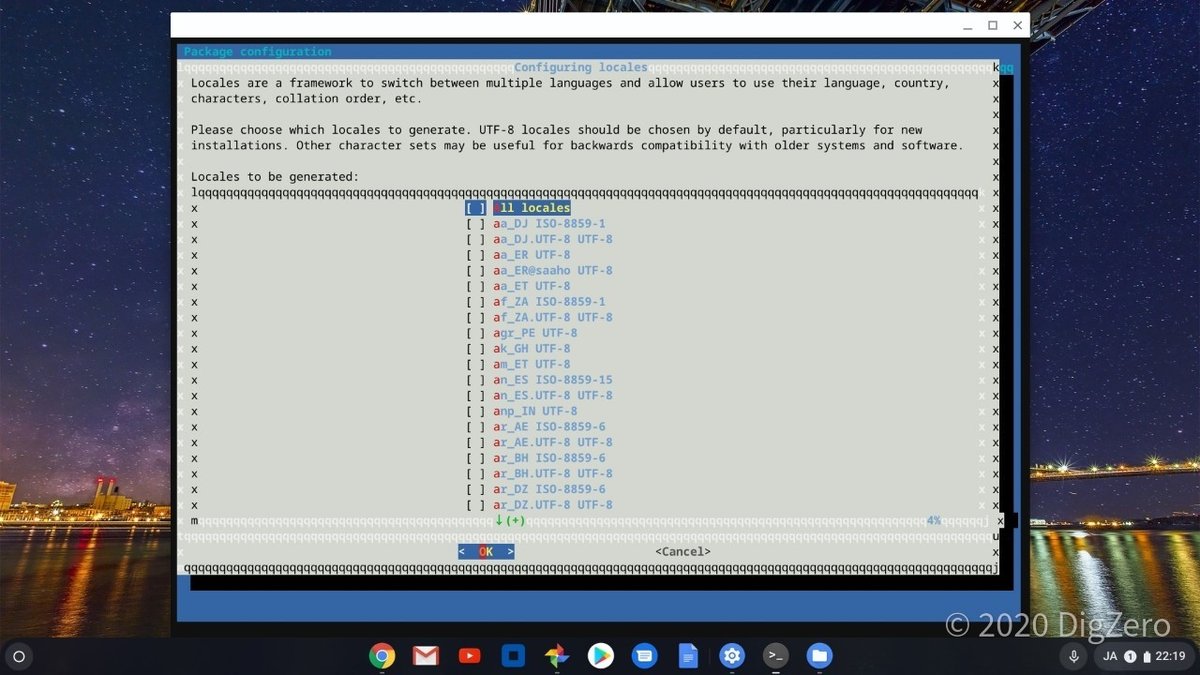Select the 'an_ES.UTF-8 UTF-8' locale text
Viewport: 1200px width, 675px height.
[553, 395]
